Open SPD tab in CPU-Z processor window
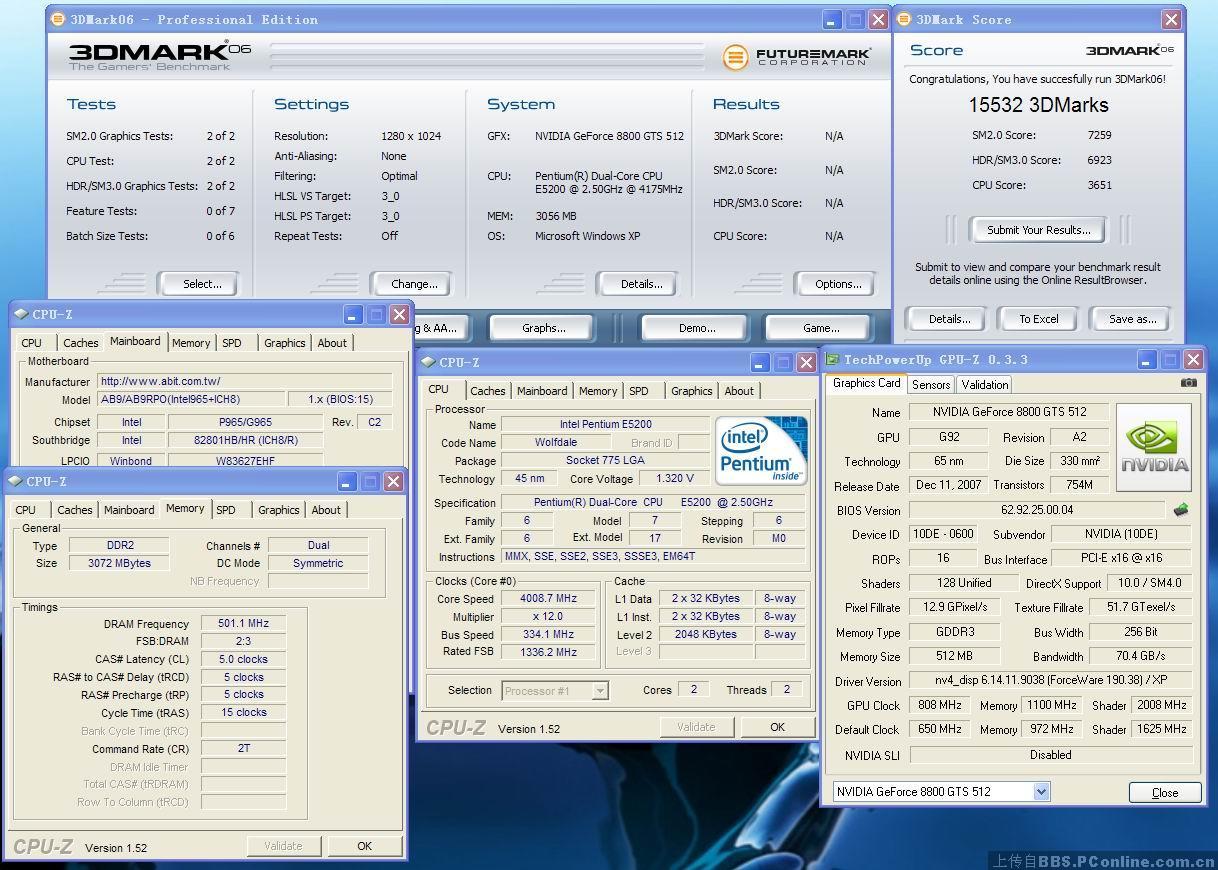Screen dimensions: 1218x870 click(639, 391)
